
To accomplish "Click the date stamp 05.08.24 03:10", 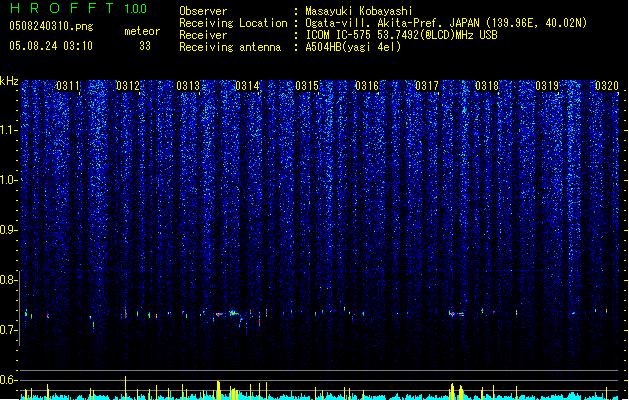I will point(51,46).
